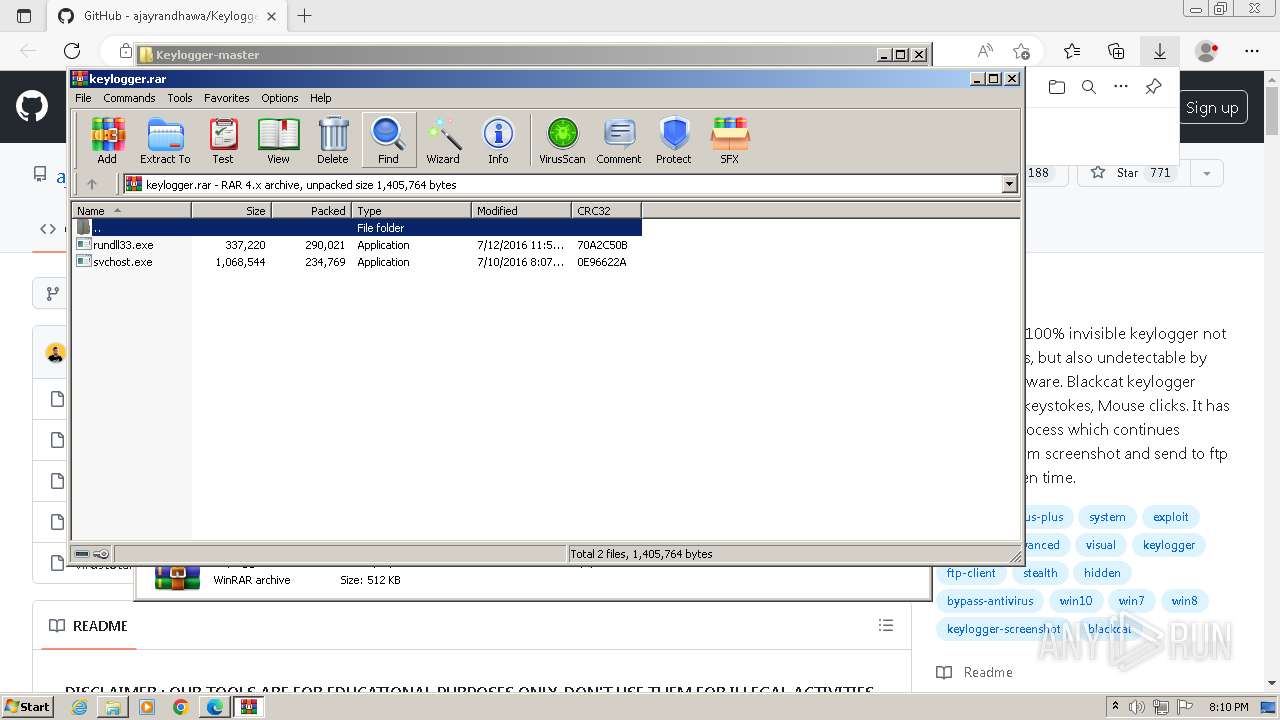Click the 'system' topic tag
1280x720 pixels.
point(1107,517)
